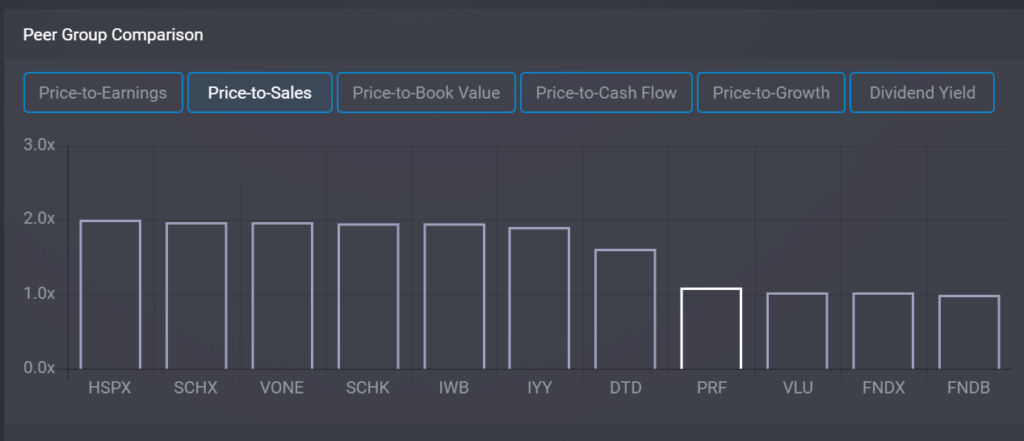This screenshot has width=1024, height=441.
Task: Select the highlighted white PRF bar
Action: 711,329
